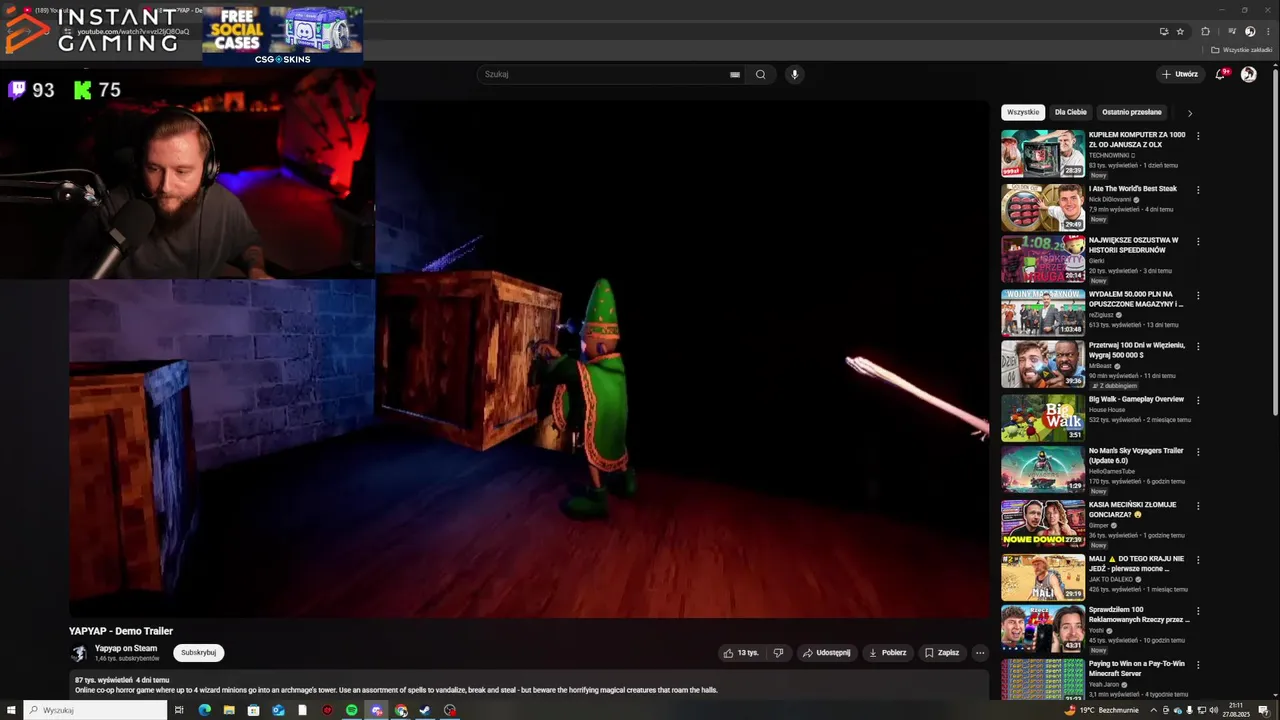Open options for Big Walk - Gameplay Overview
This screenshot has width=1280, height=720.
[1198, 401]
